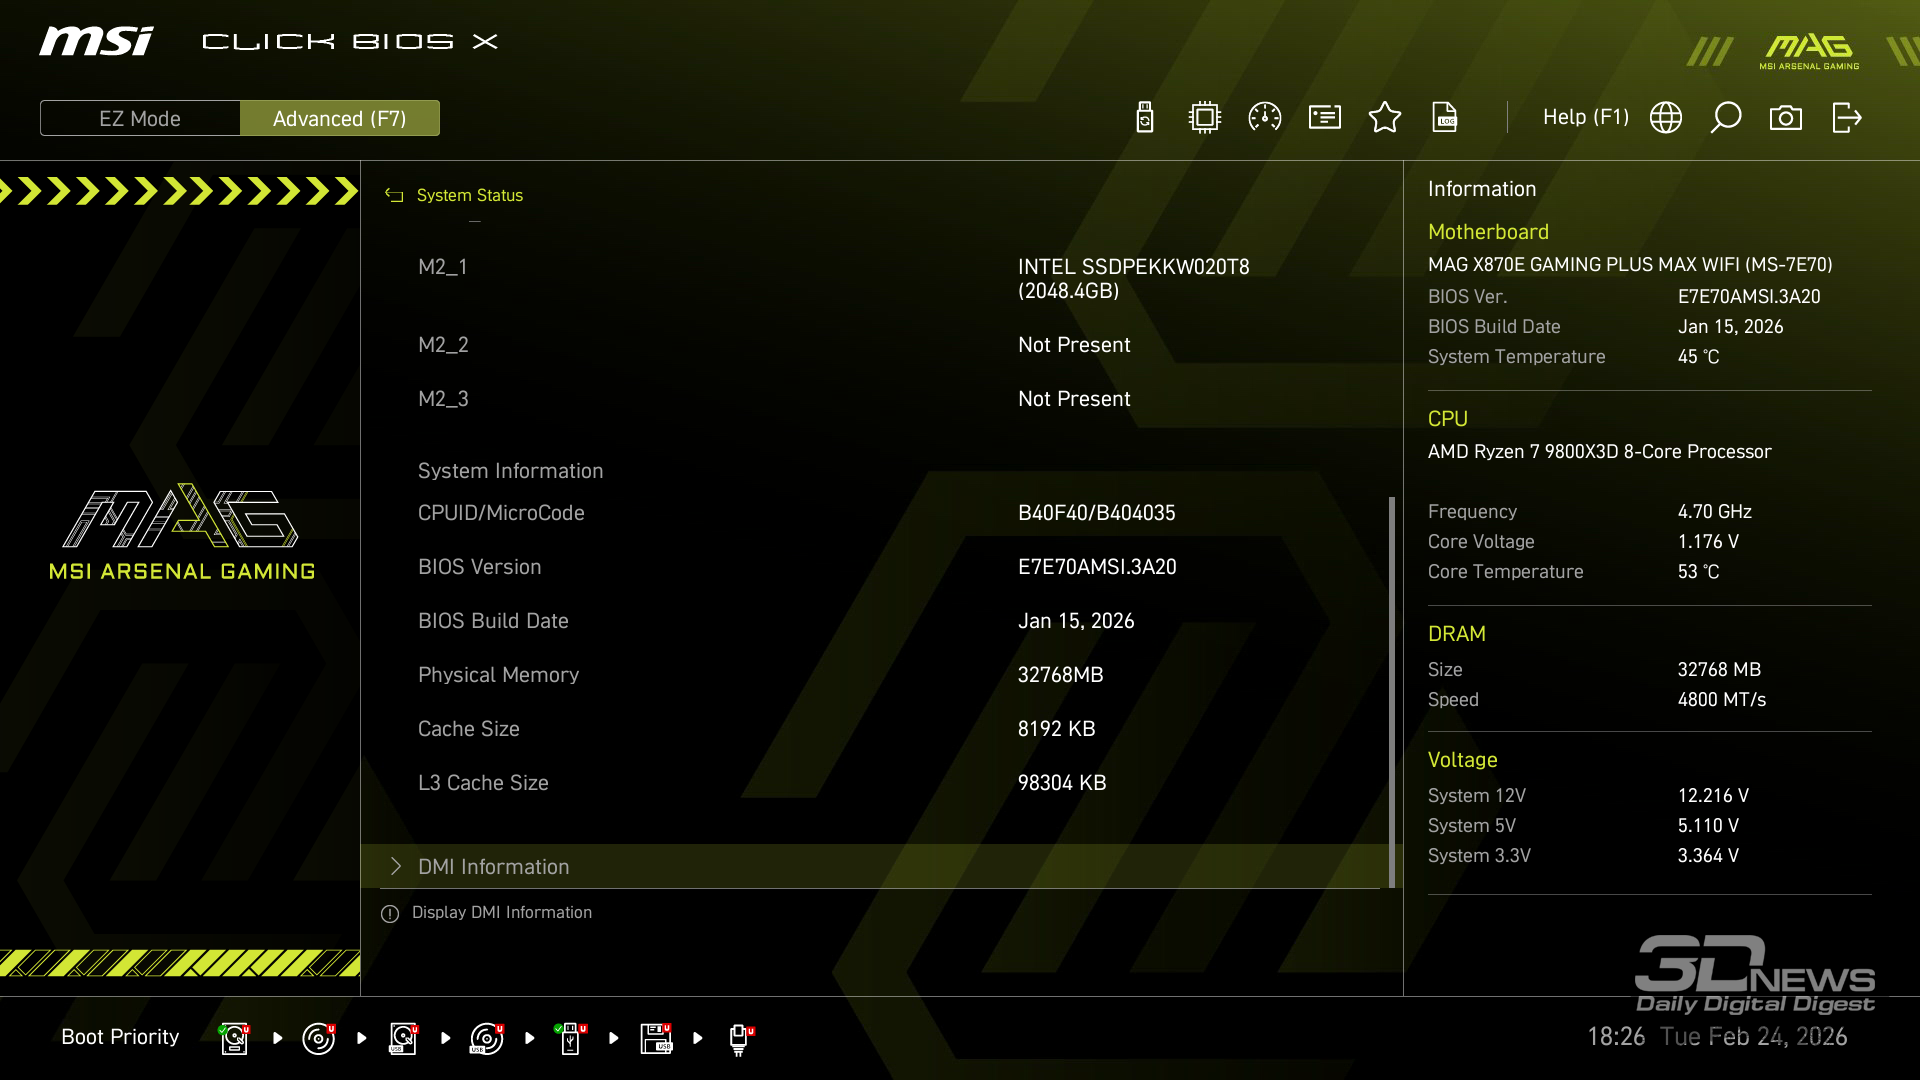Viewport: 1920px width, 1080px height.
Task: Select the USB key boot device icon
Action: 570,1038
